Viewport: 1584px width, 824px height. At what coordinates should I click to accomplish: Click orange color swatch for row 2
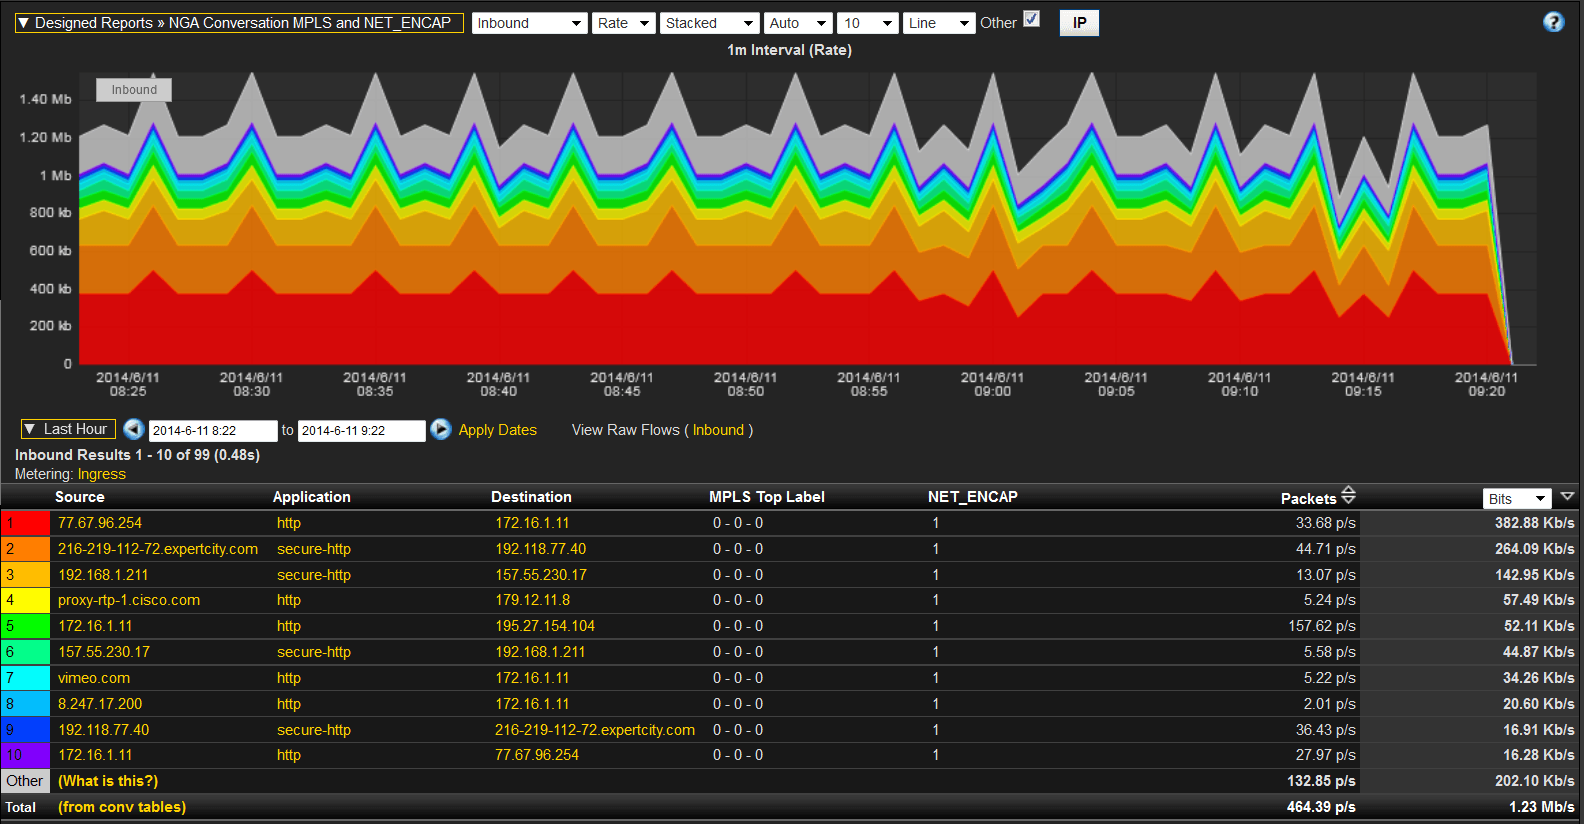pos(26,549)
